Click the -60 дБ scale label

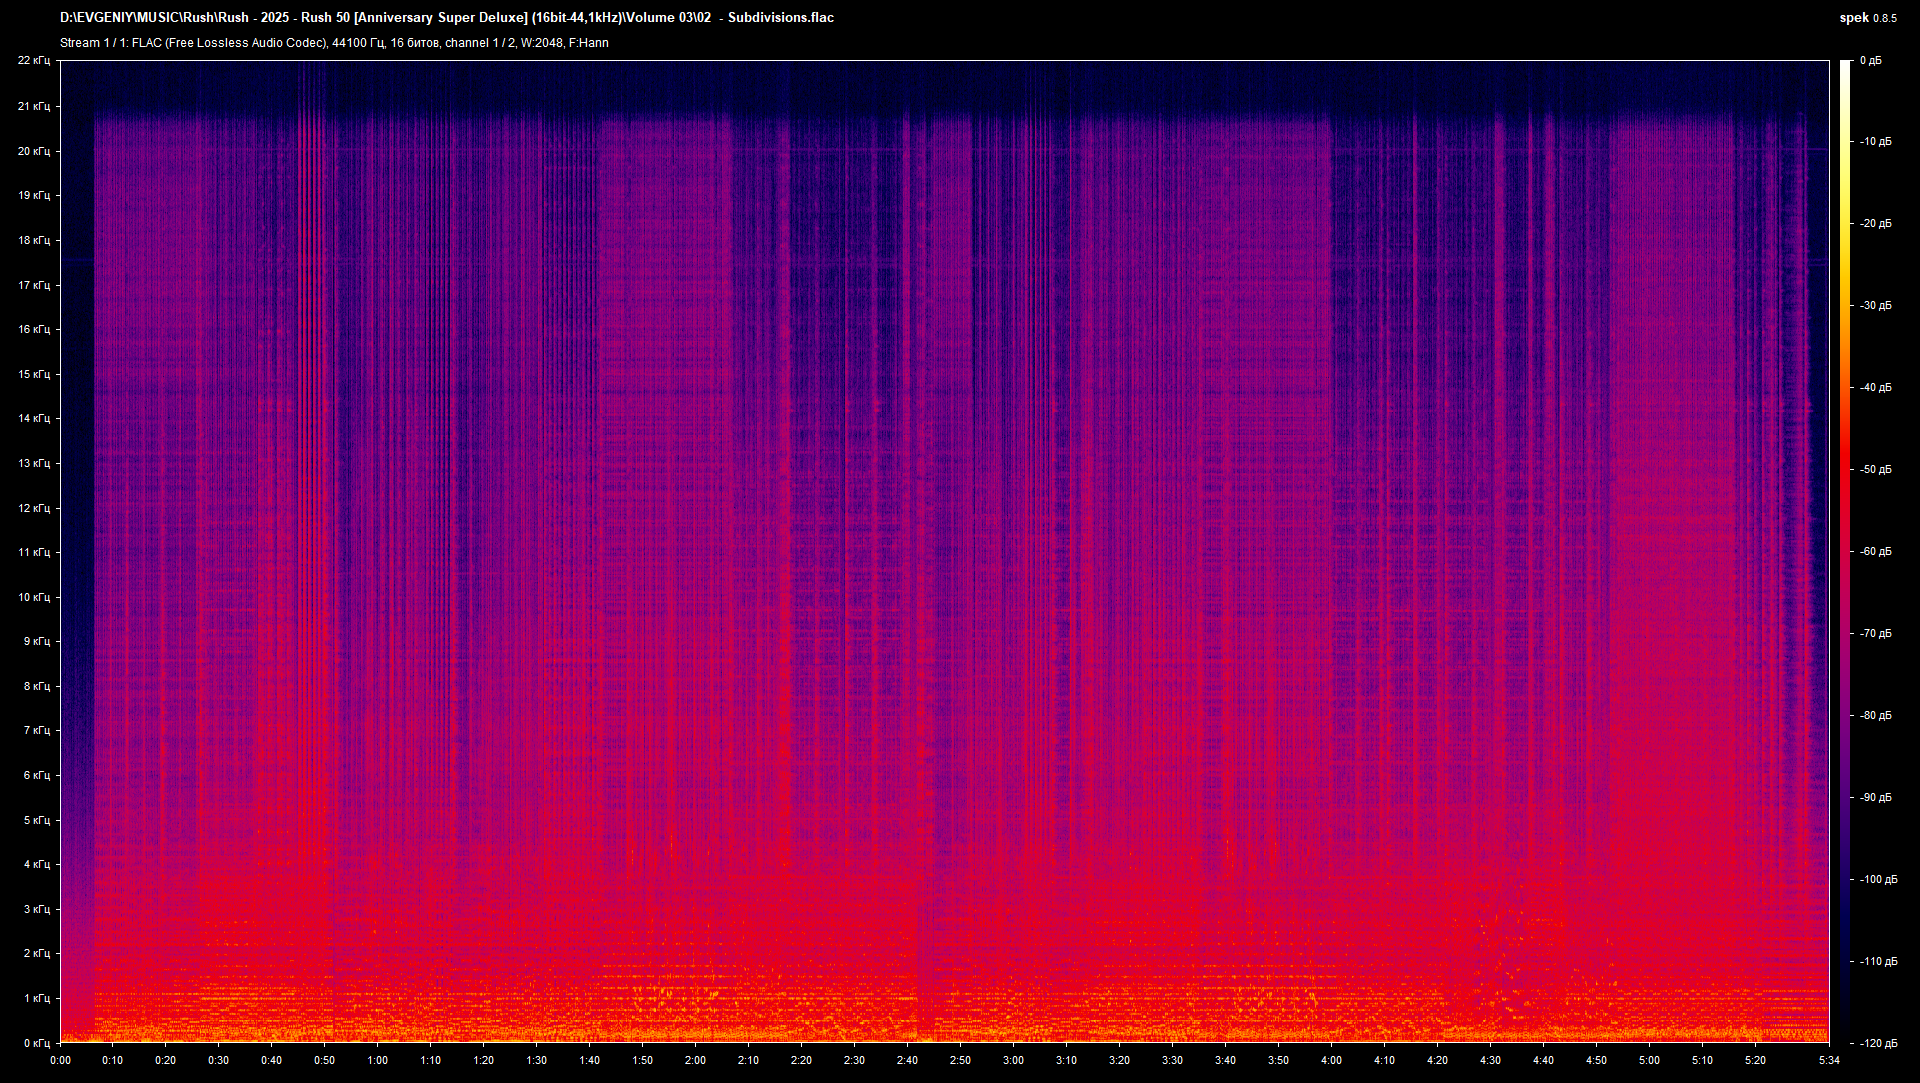[x=1875, y=551]
